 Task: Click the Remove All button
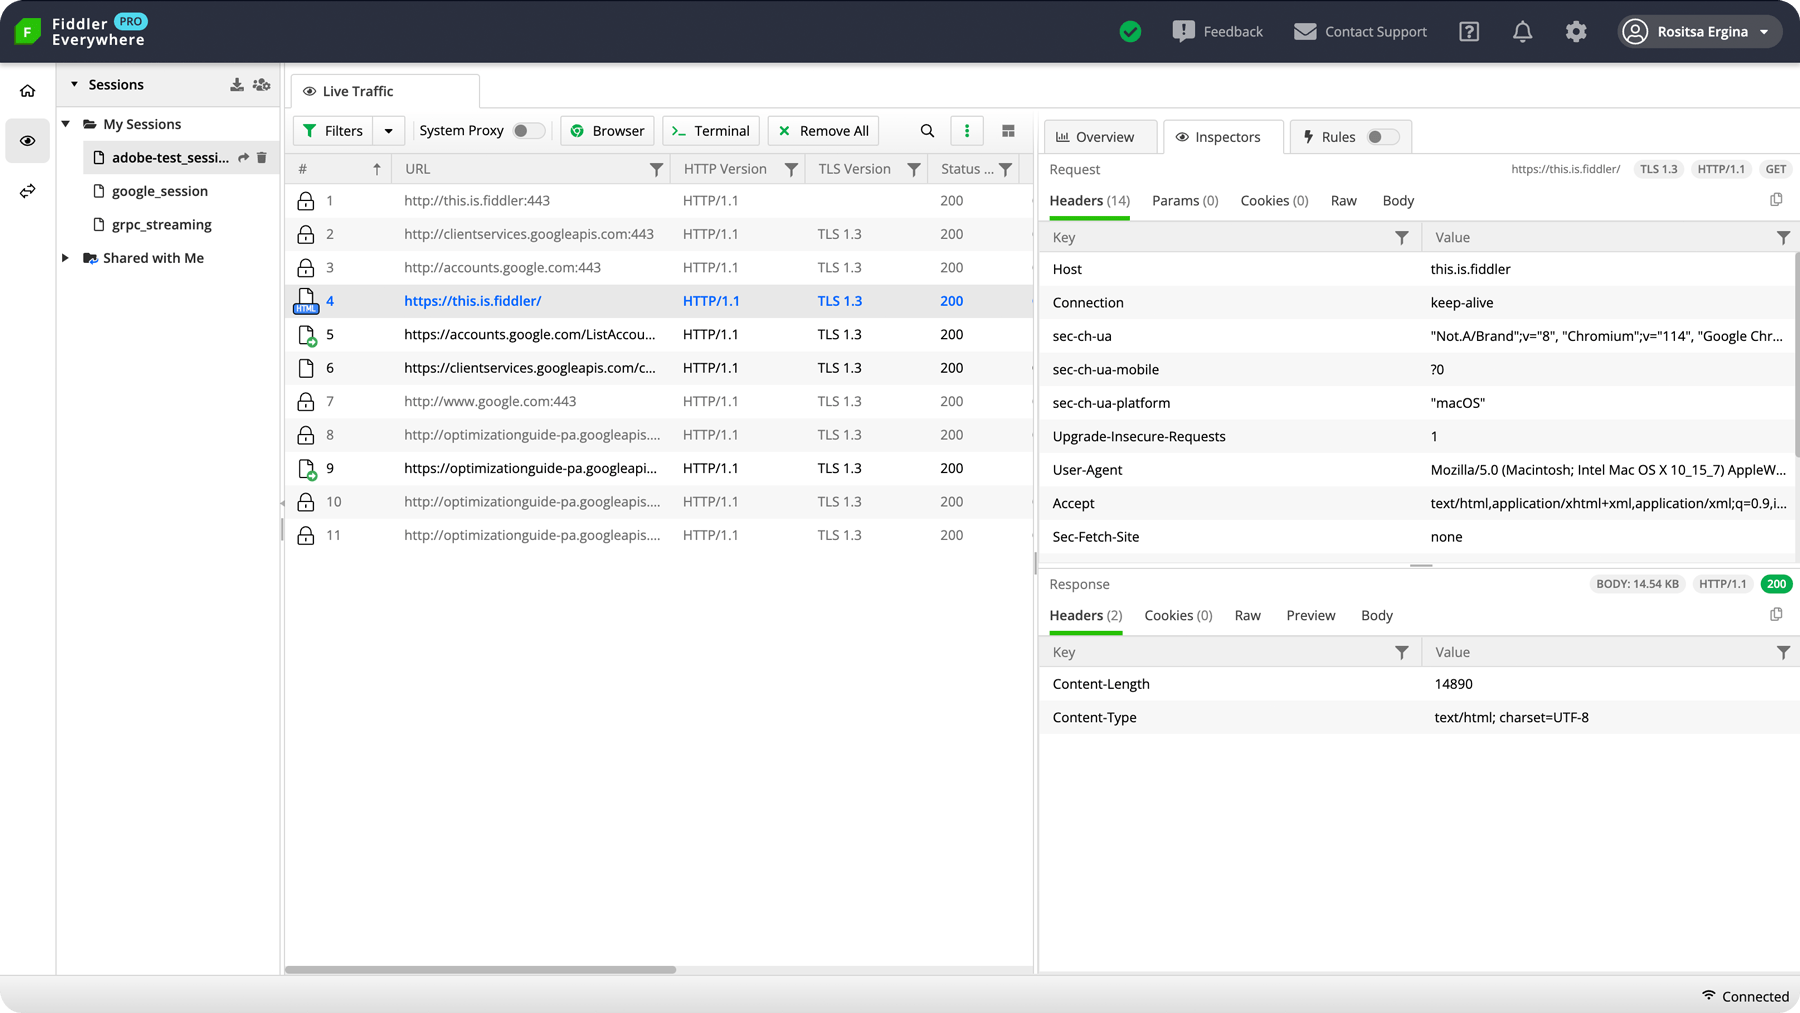(823, 130)
